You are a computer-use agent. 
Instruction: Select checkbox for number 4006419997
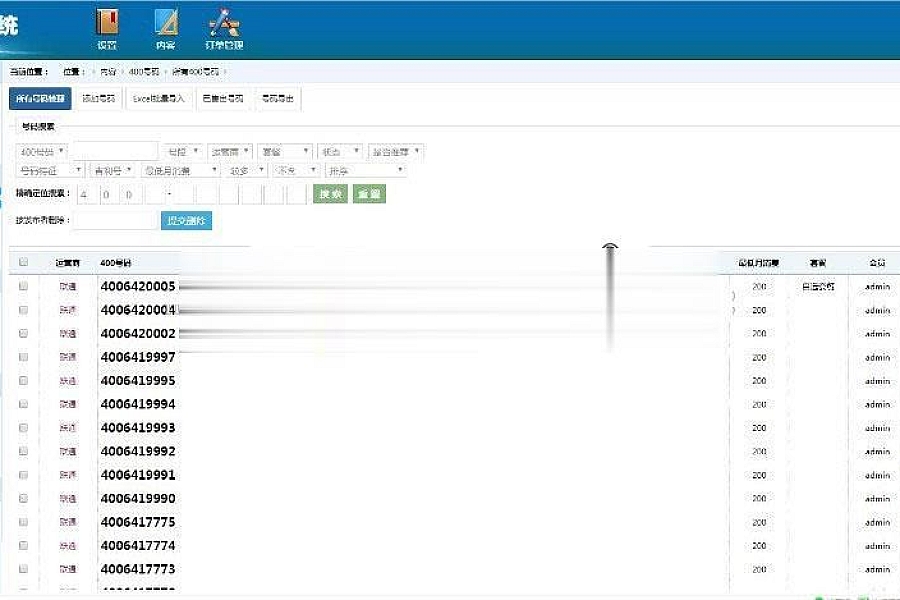(x=23, y=357)
